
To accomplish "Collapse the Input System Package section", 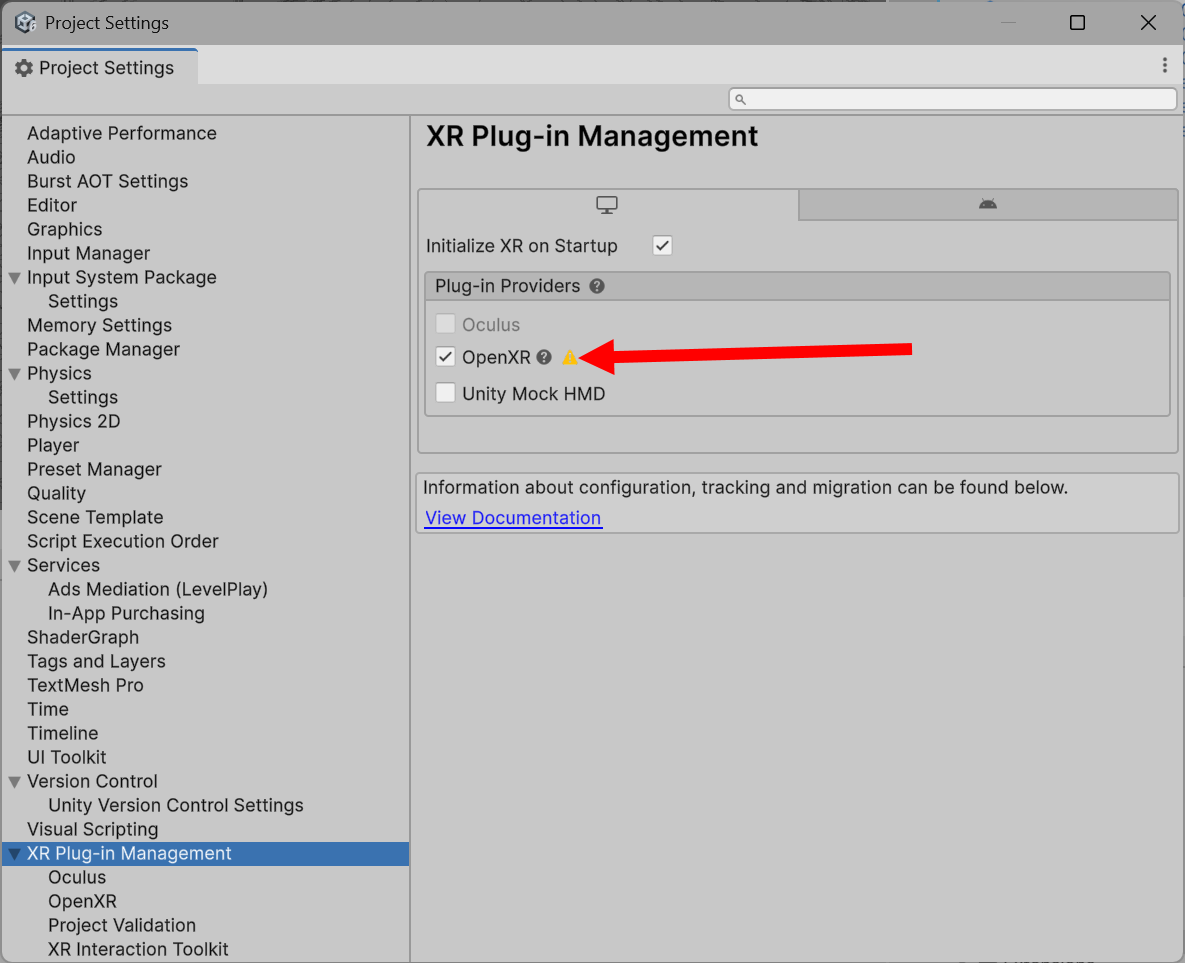I will 14,278.
